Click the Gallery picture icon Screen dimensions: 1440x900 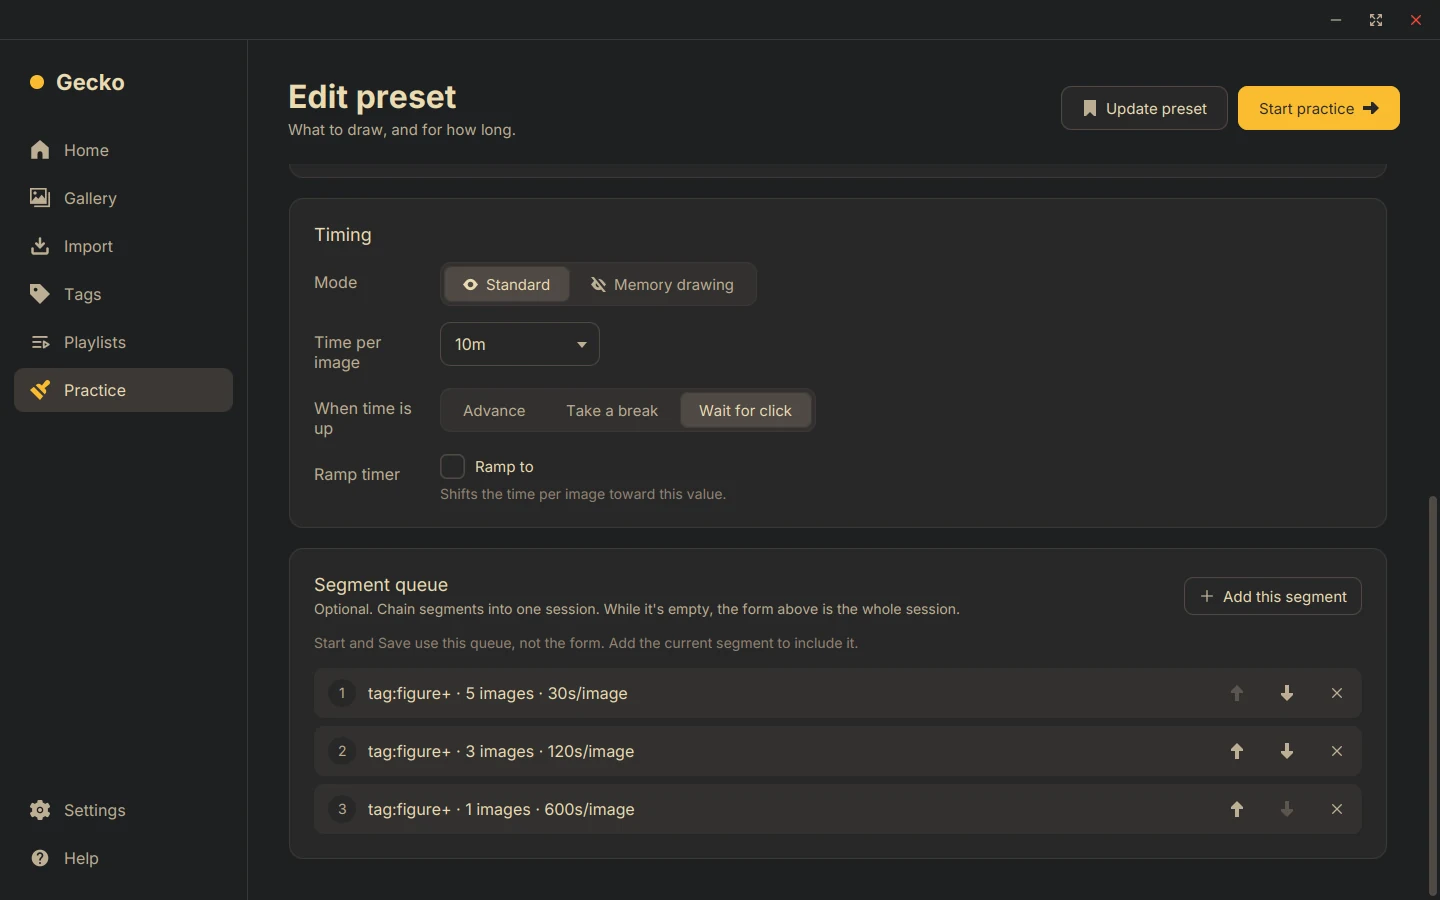point(40,198)
